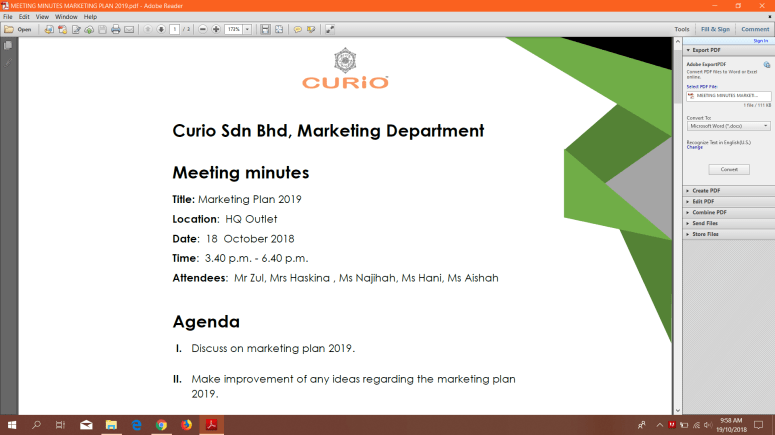Click the page number input field
The width and height of the screenshot is (775, 435).
[174, 30]
